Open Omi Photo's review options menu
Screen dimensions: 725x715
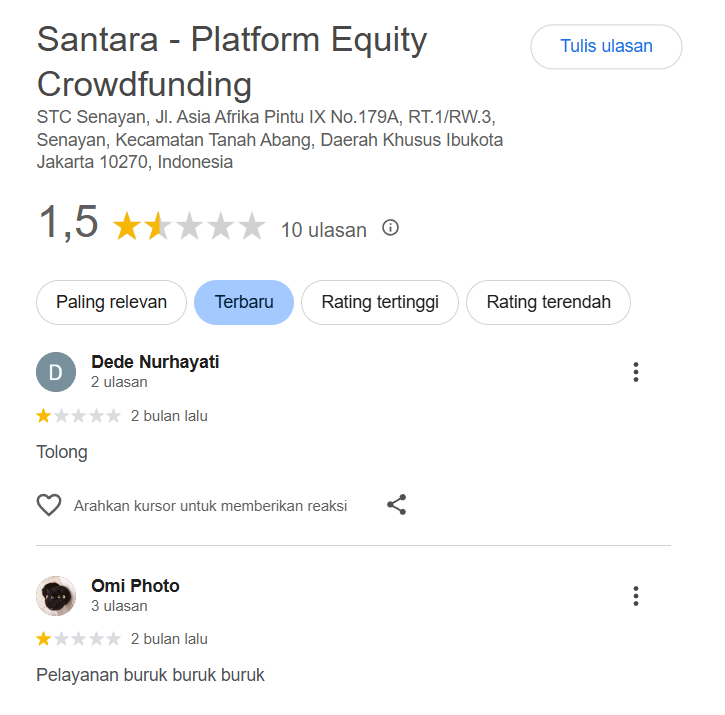pyautogui.click(x=635, y=597)
